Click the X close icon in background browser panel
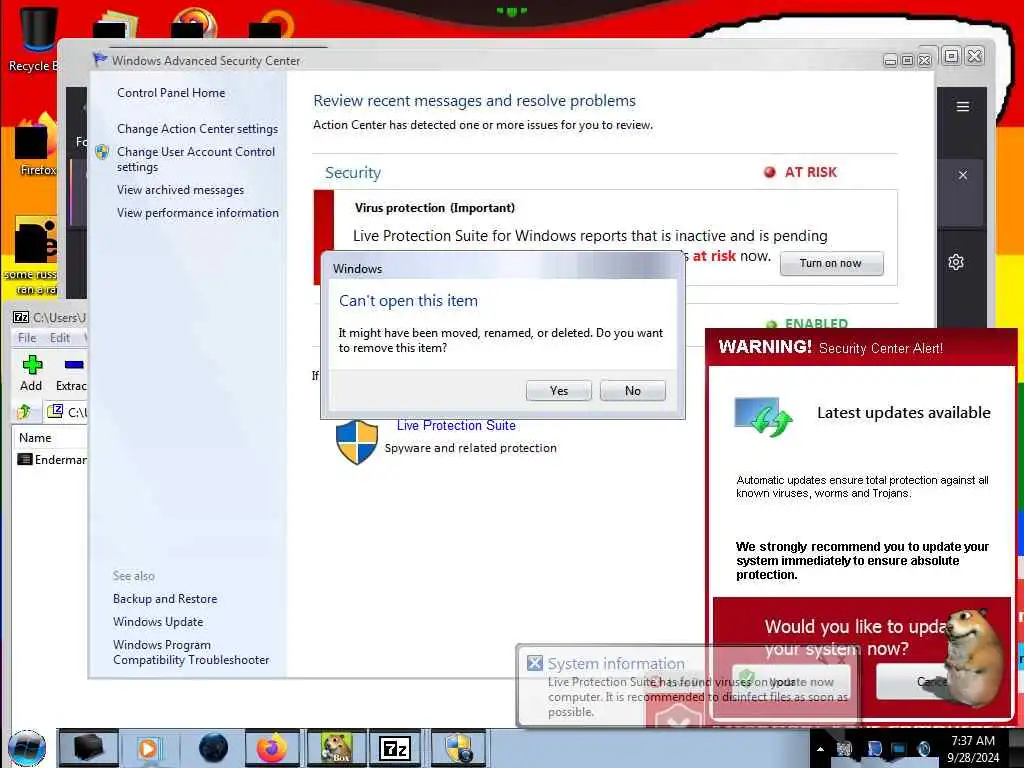Image resolution: width=1024 pixels, height=768 pixels. [963, 175]
